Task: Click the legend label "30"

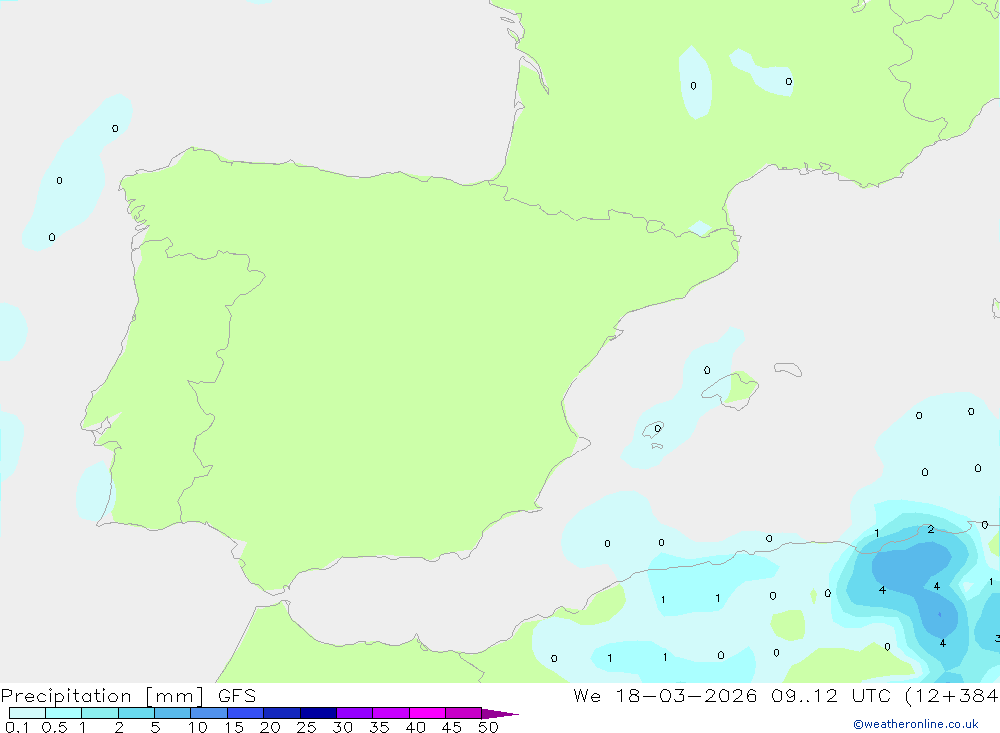Action: tap(343, 727)
